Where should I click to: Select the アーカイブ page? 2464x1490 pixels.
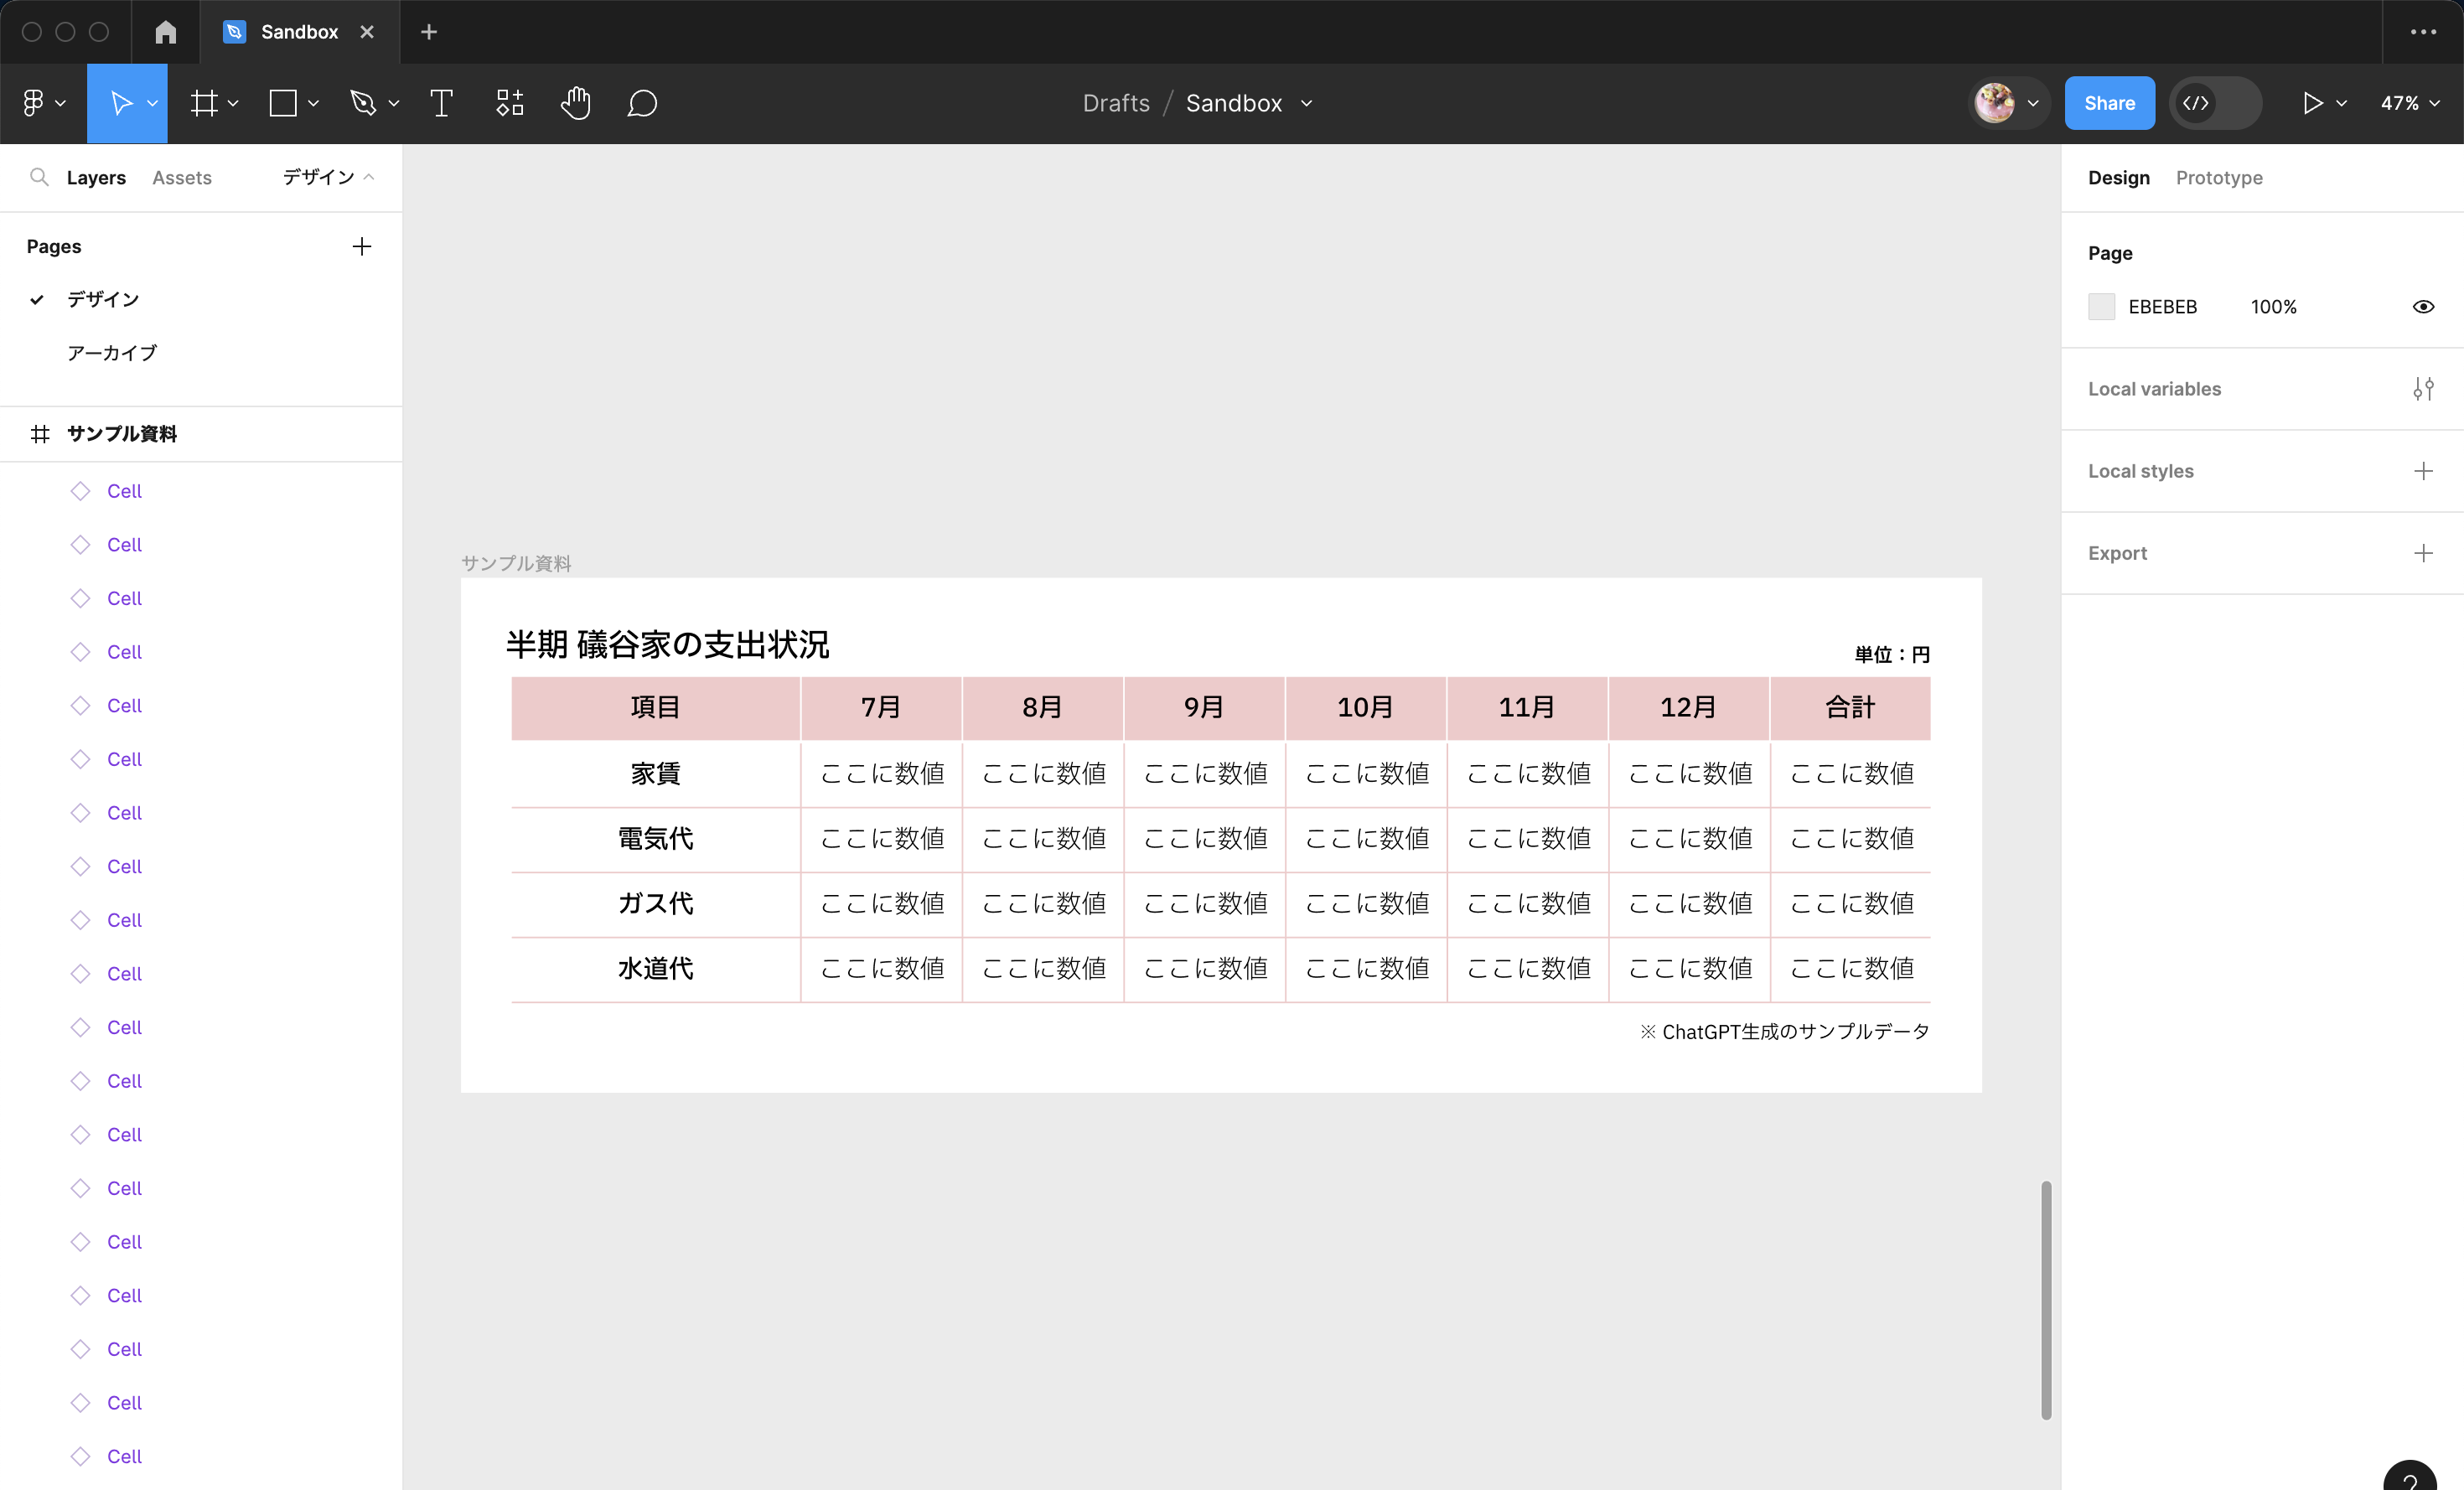112,353
